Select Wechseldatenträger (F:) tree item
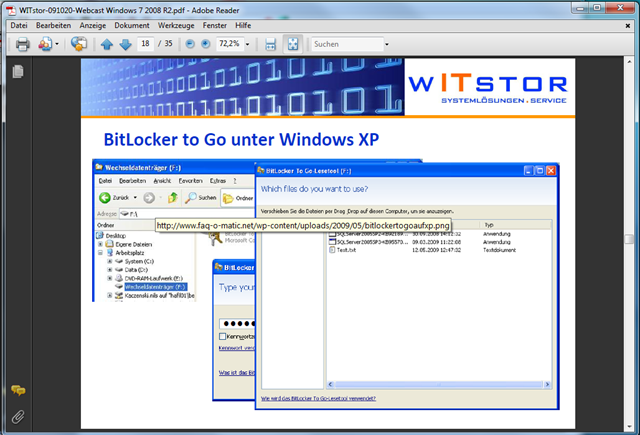 (156, 287)
